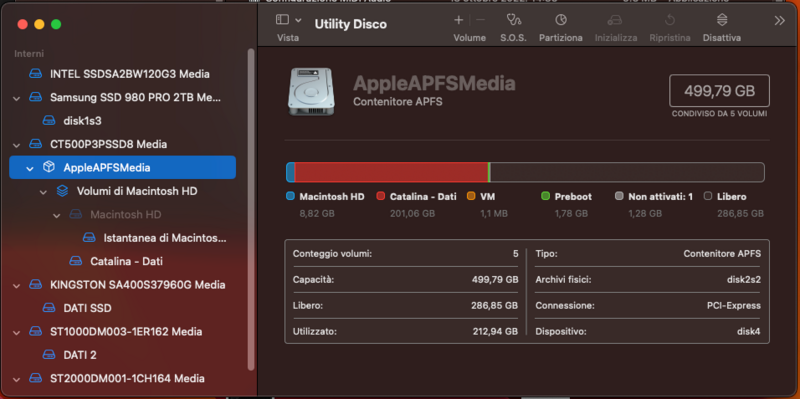
Task: Click grey Non attivati legend swatch
Action: pyautogui.click(x=619, y=196)
